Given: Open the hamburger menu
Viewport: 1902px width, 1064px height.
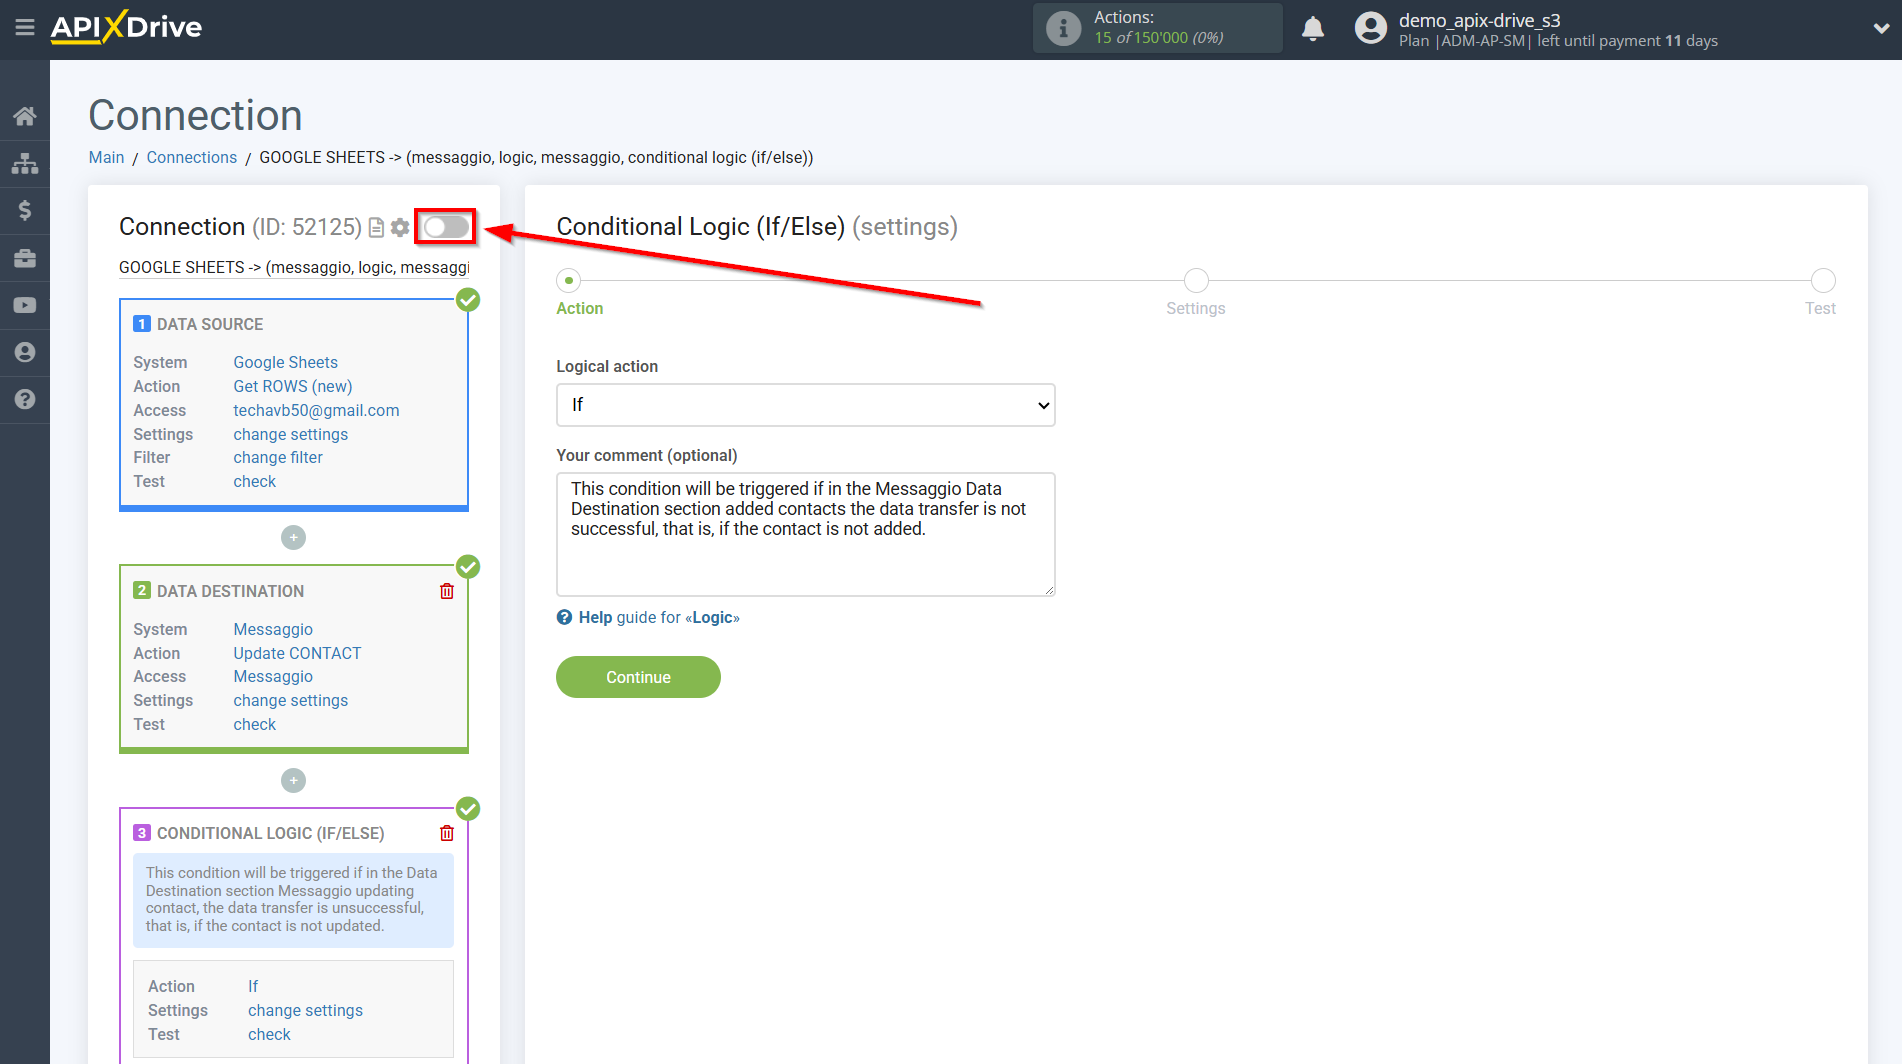Looking at the screenshot, I should coord(25,27).
